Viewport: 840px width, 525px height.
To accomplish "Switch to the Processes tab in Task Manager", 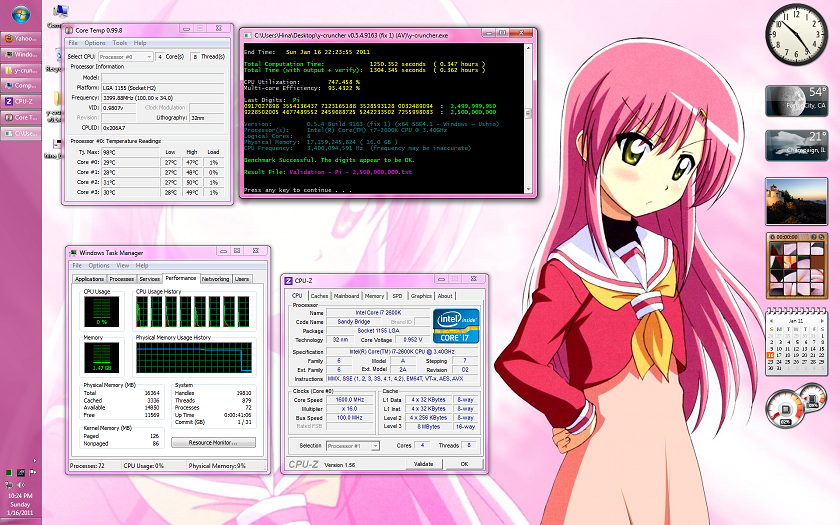I will tap(122, 279).
